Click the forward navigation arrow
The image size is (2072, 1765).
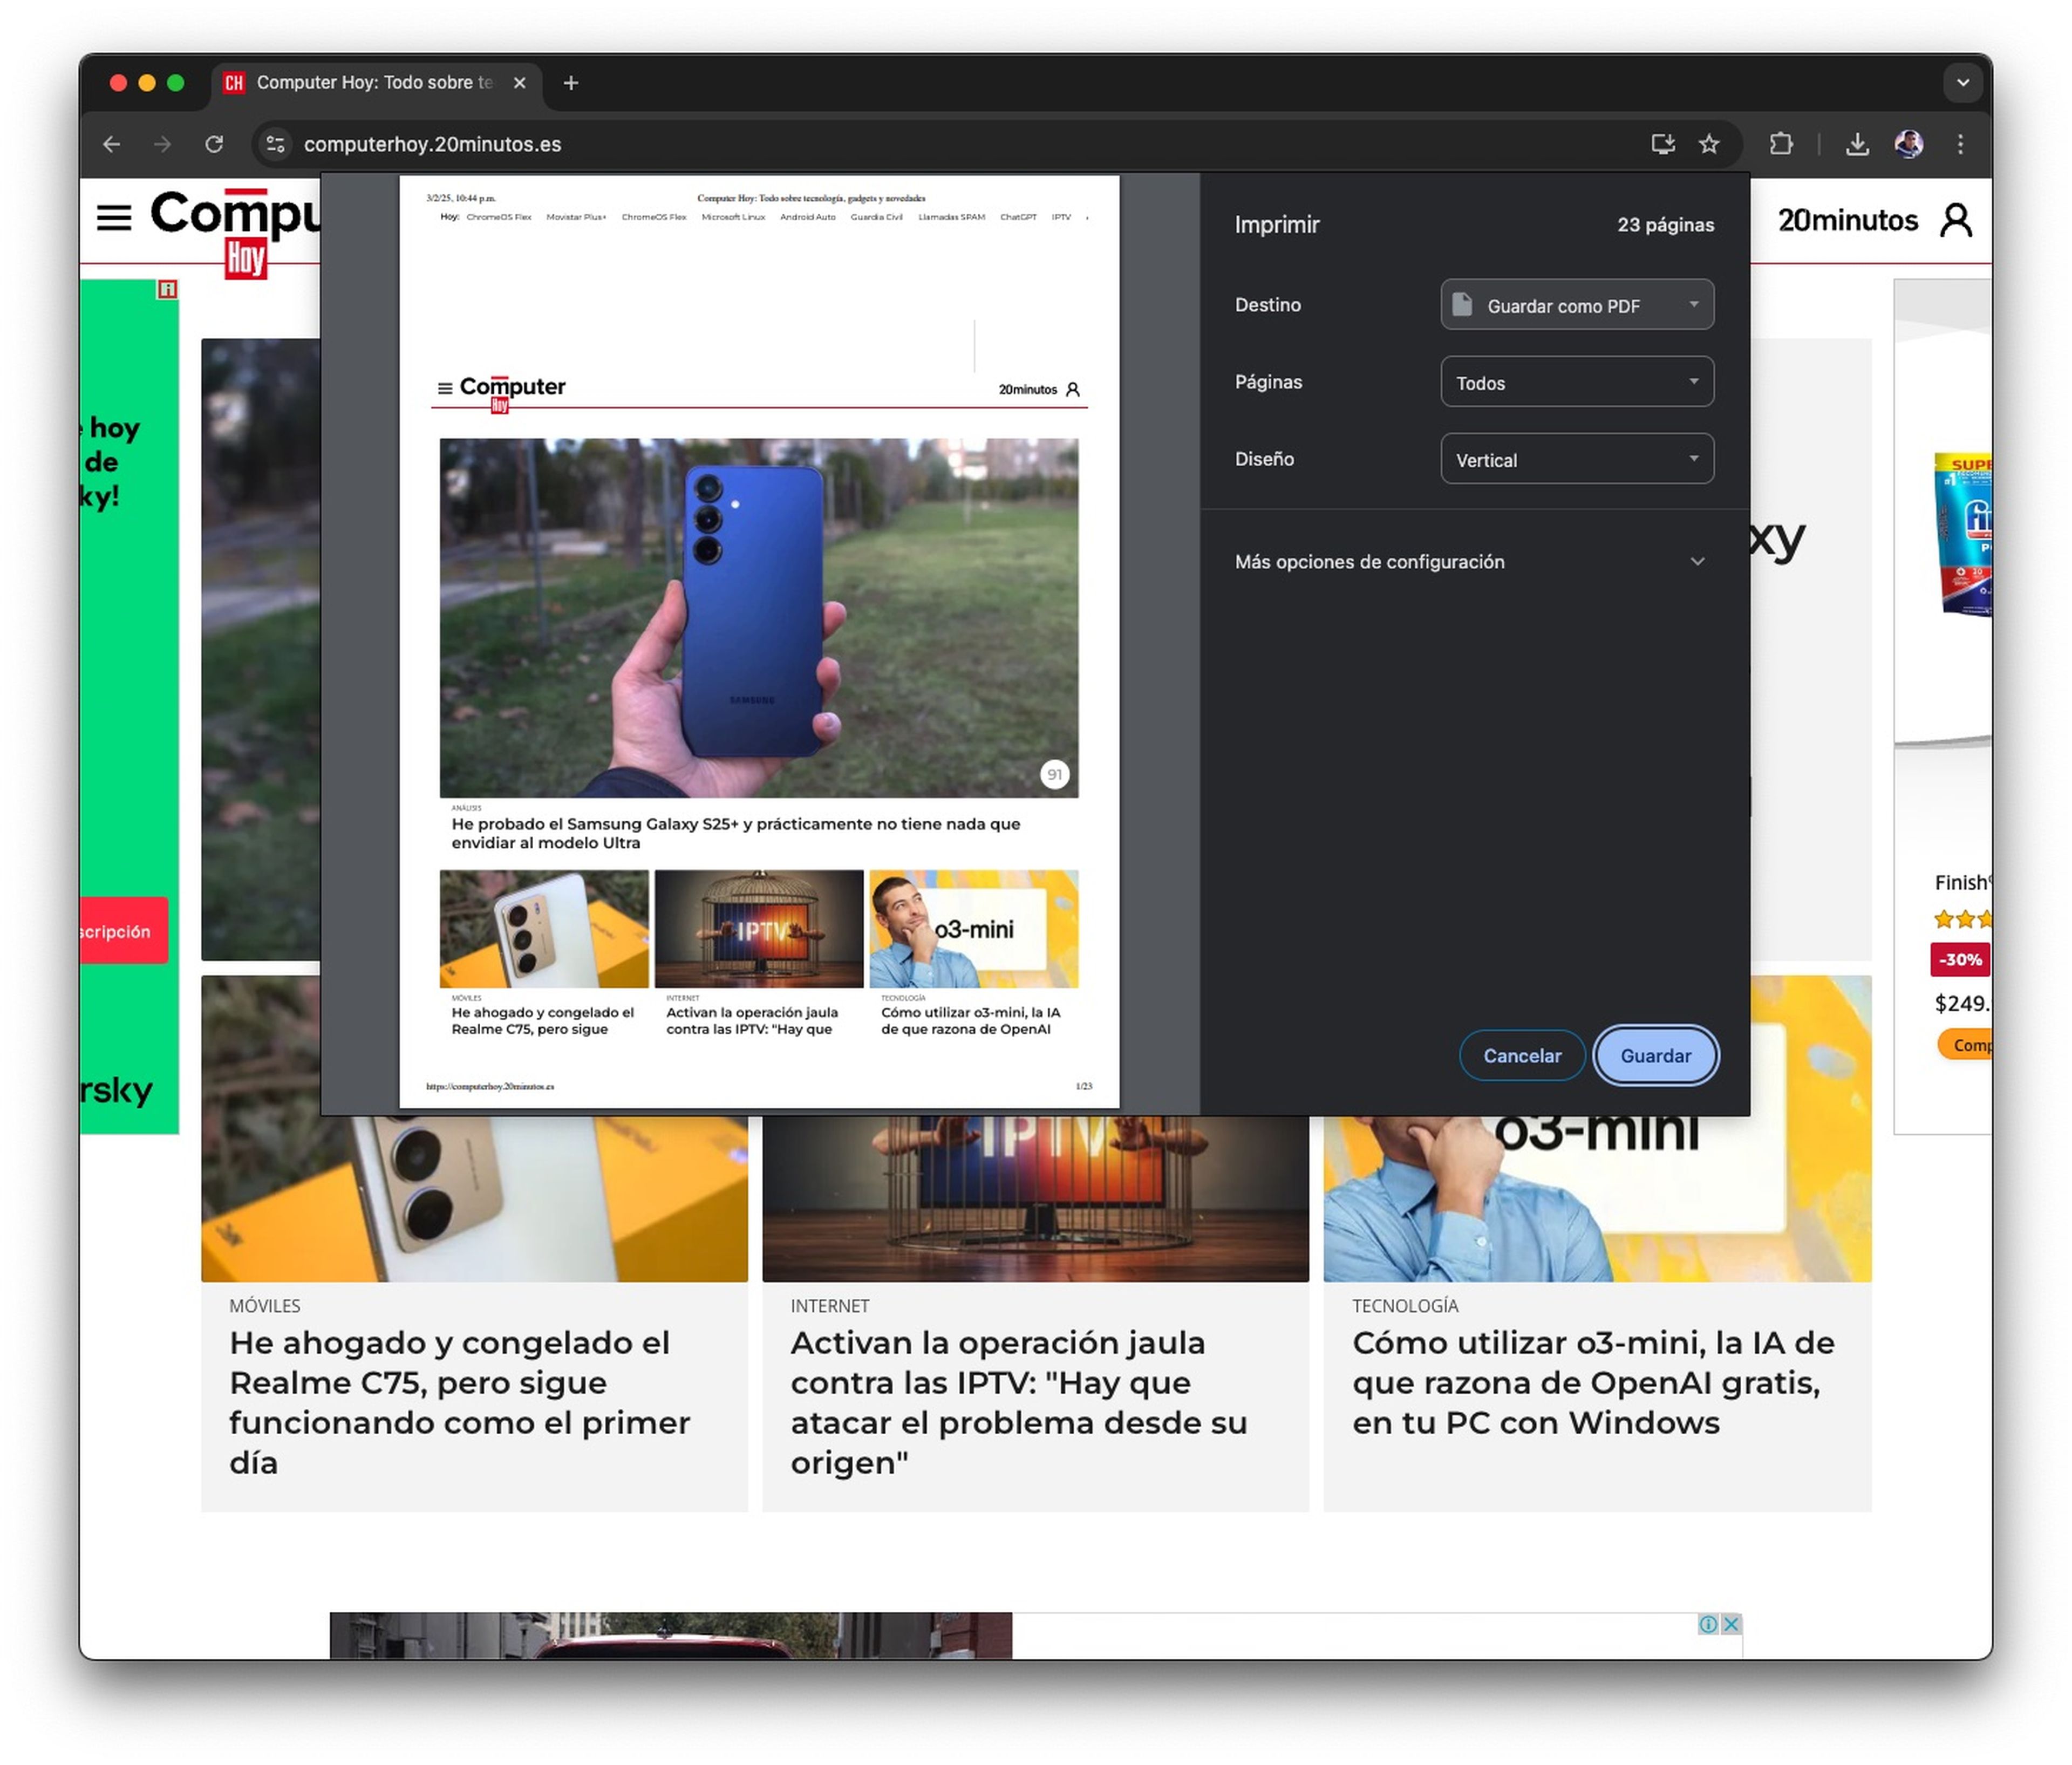pos(162,144)
